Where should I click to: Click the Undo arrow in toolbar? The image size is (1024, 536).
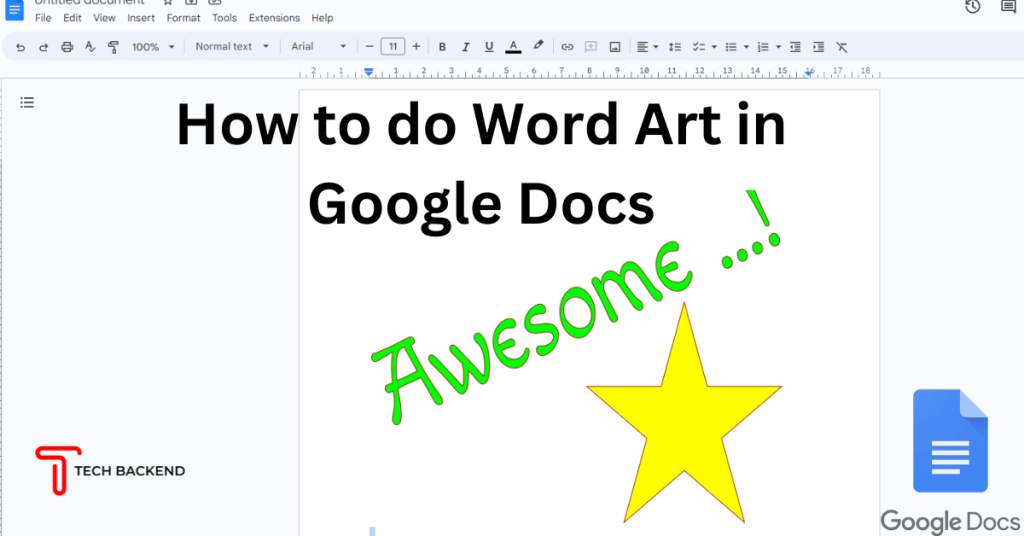click(20, 47)
